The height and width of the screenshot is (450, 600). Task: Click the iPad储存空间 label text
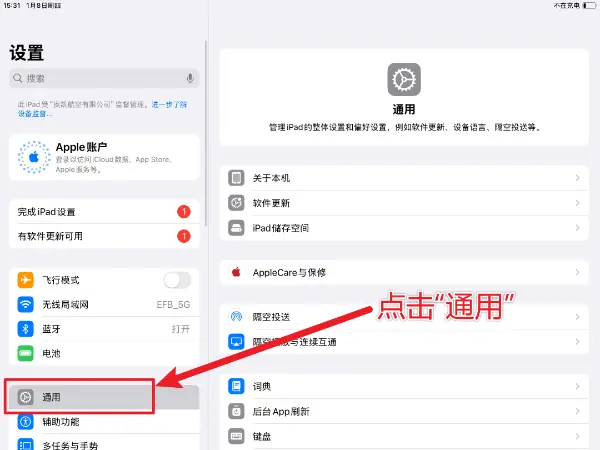[x=280, y=228]
